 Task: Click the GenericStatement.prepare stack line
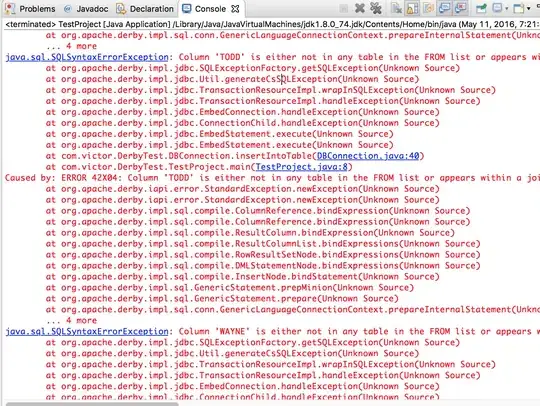click(x=222, y=299)
